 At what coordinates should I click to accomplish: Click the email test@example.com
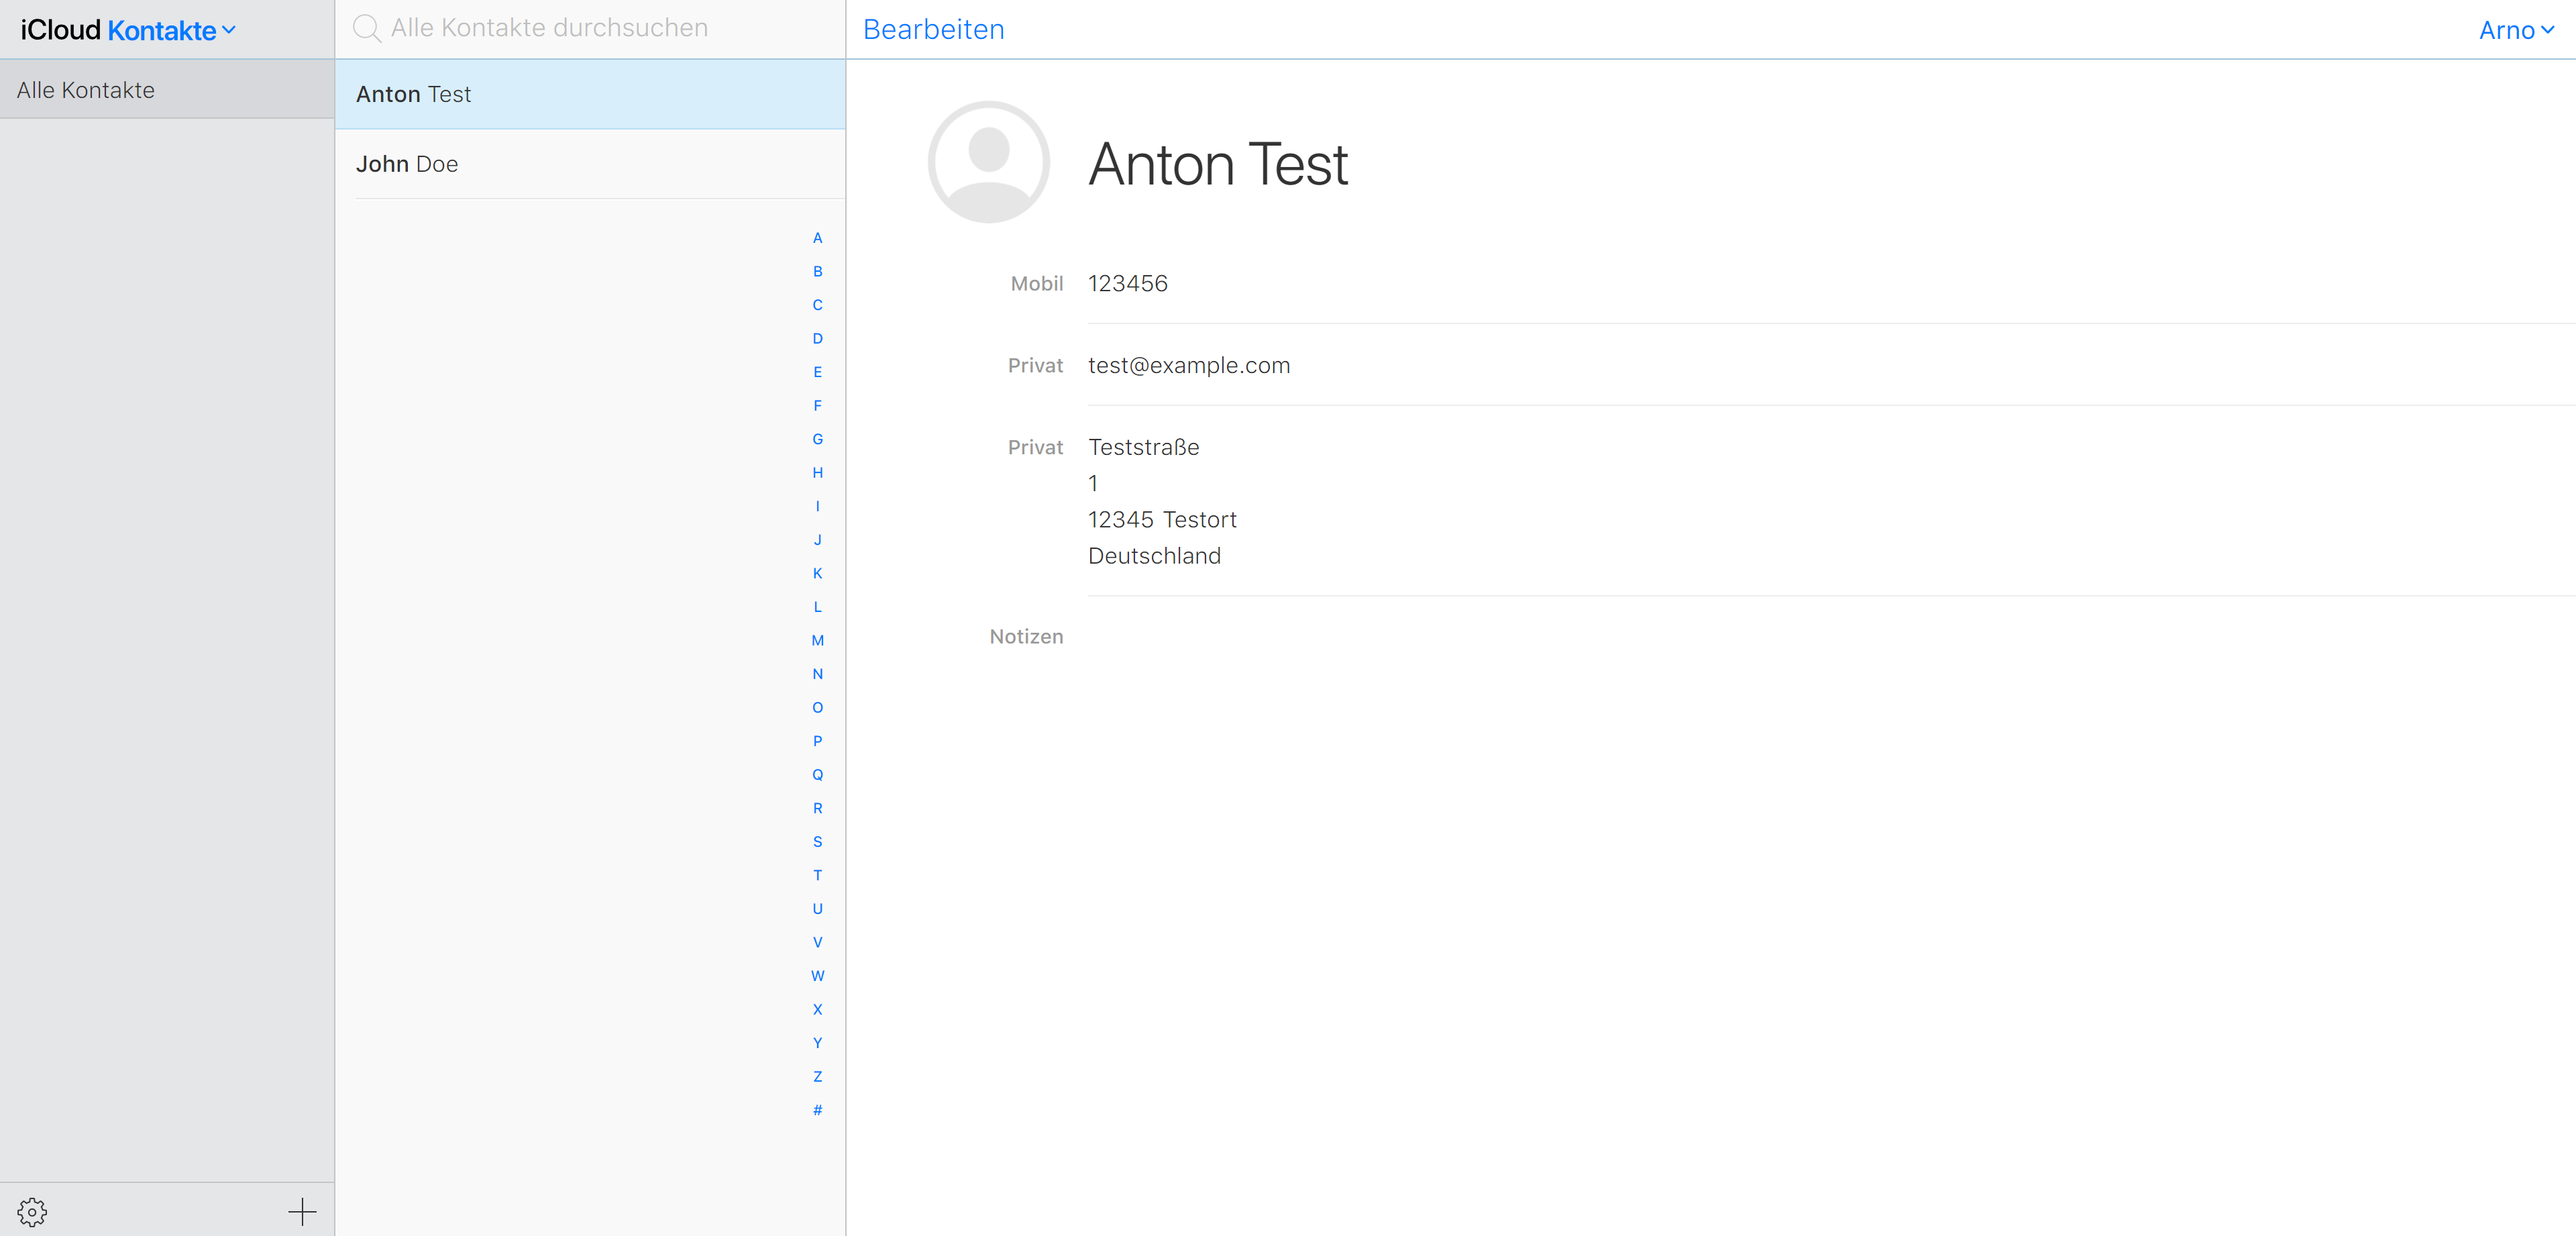[x=1189, y=366]
